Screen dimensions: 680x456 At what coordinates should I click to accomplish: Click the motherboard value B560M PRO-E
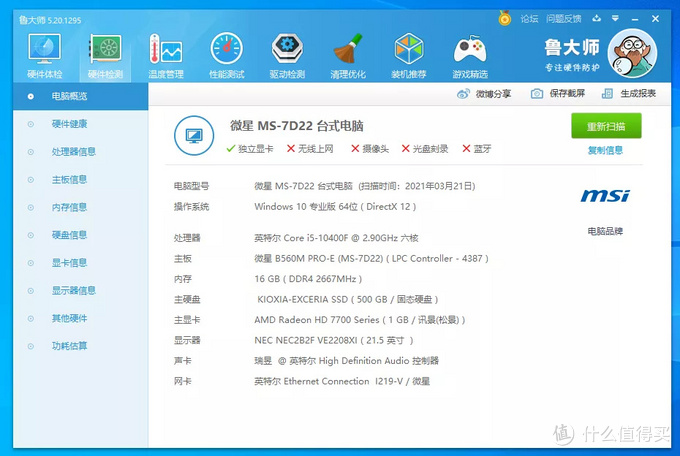[x=371, y=259]
